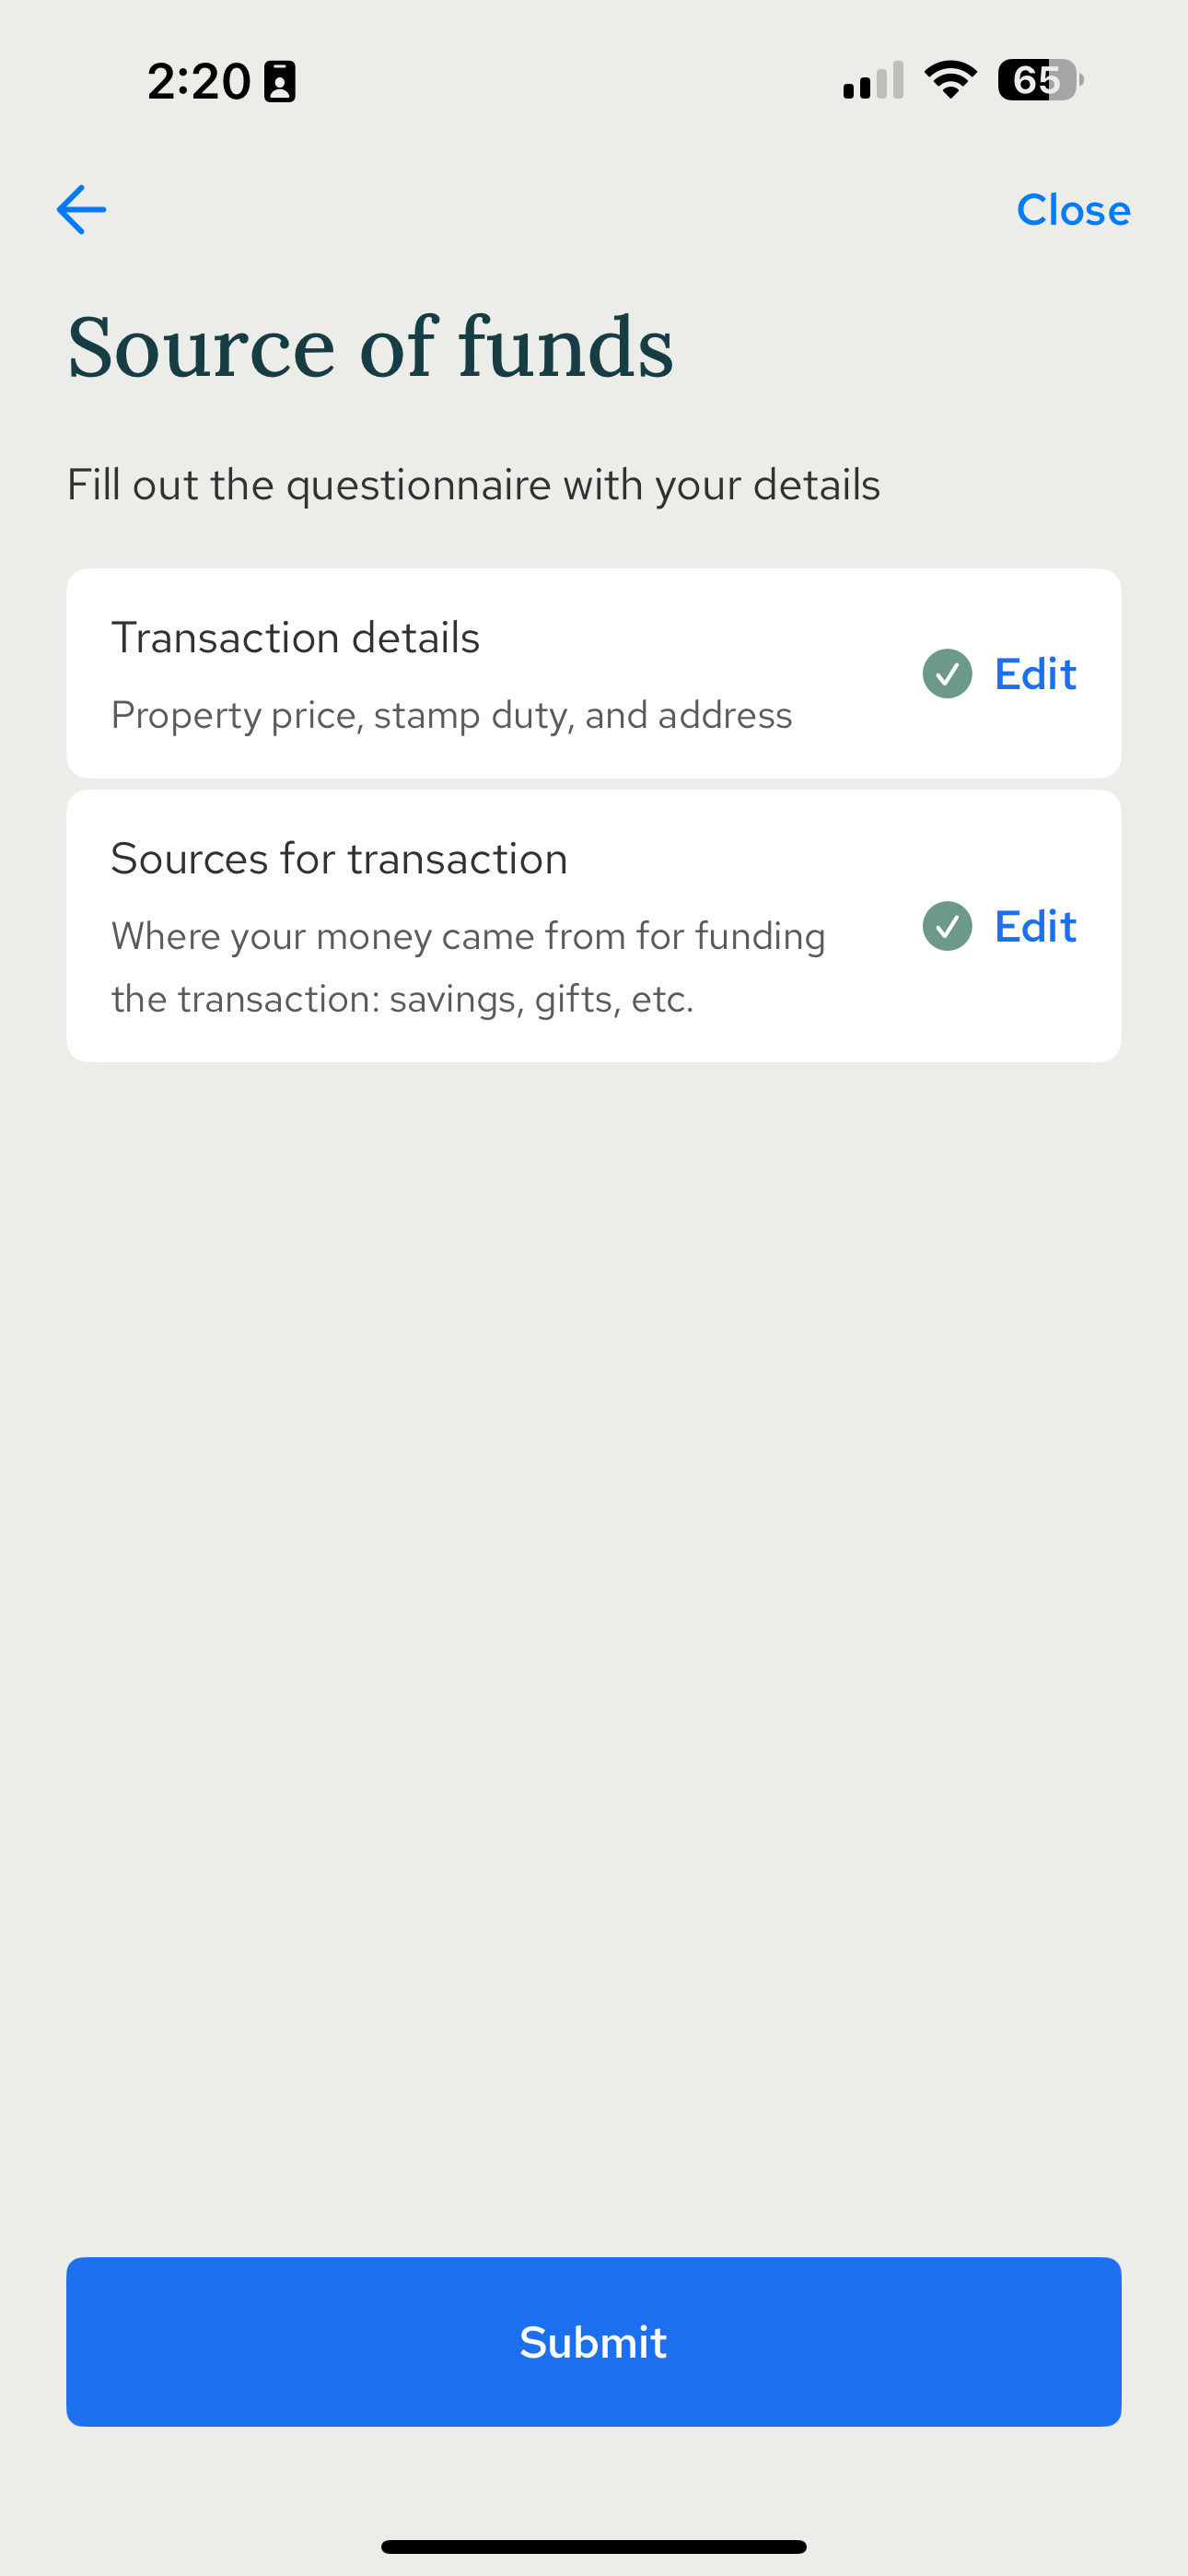Tap the savings and gifts description text
Screen dimensions: 1188x2576
[468, 967]
